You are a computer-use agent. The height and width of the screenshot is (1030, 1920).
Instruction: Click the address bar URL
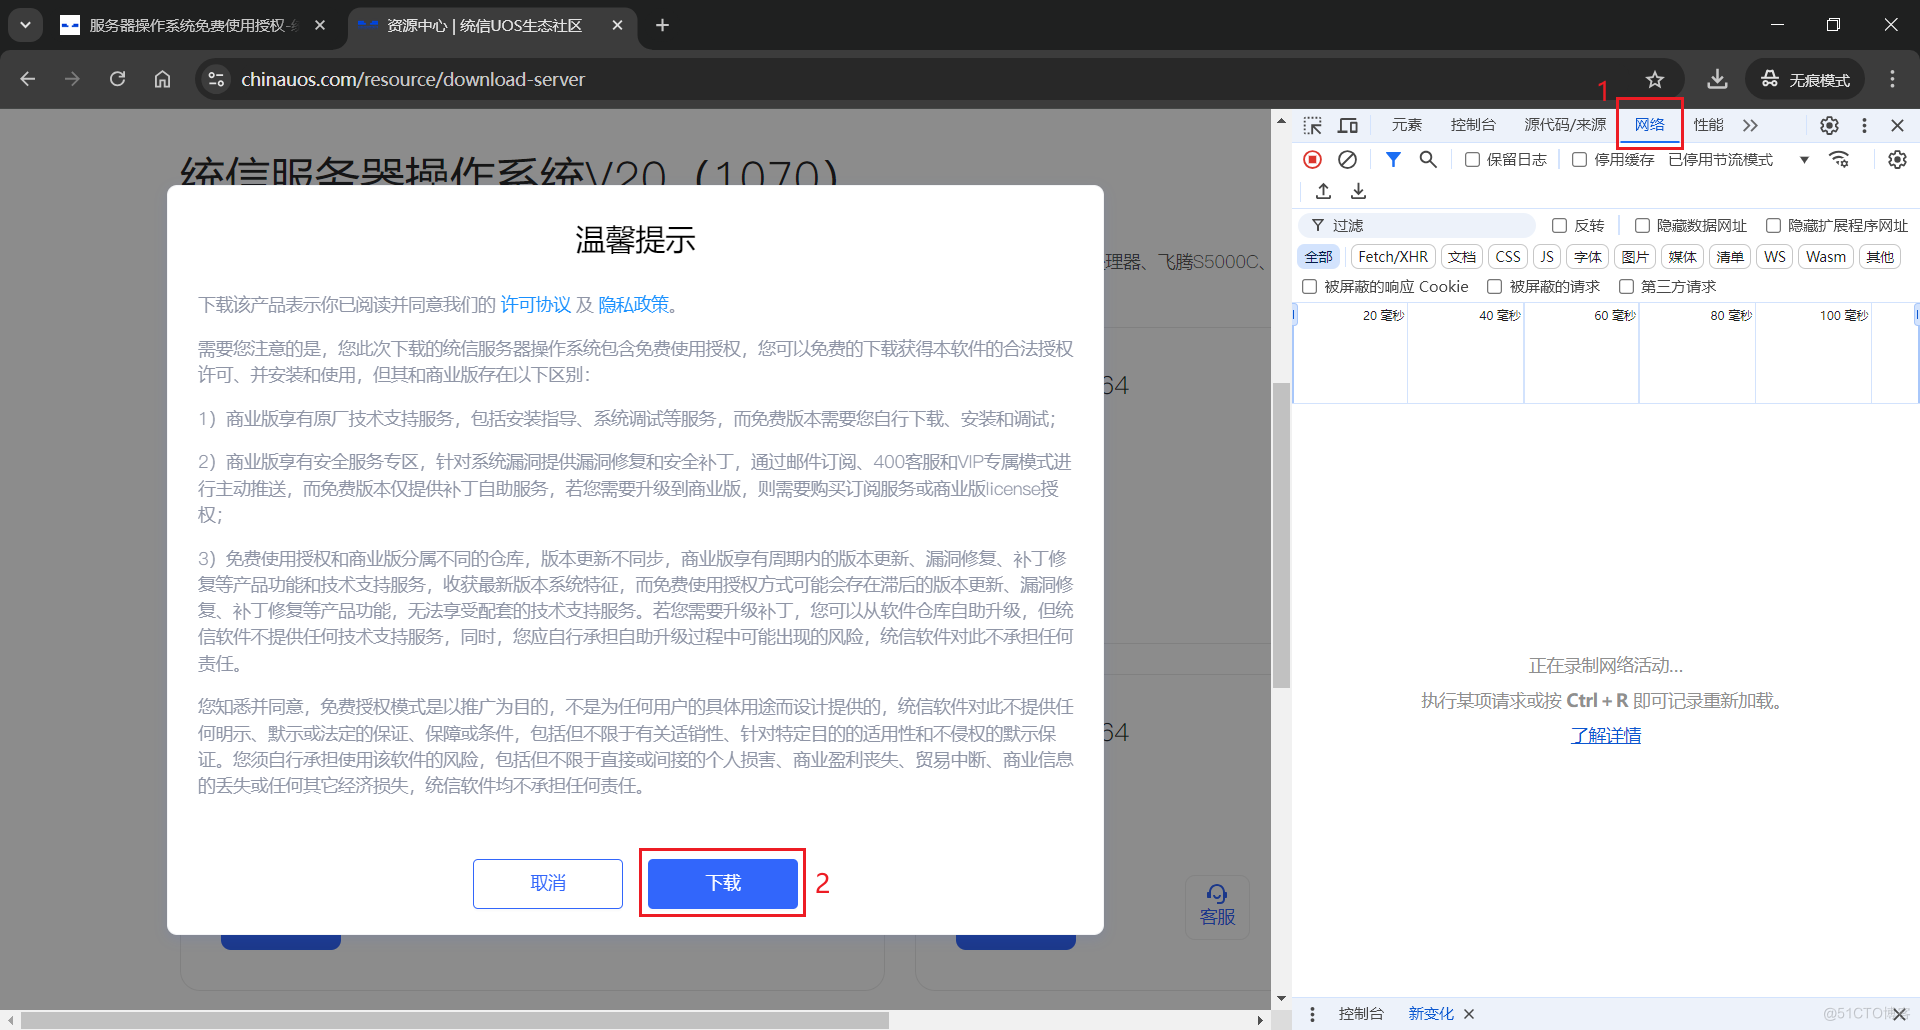click(x=412, y=79)
